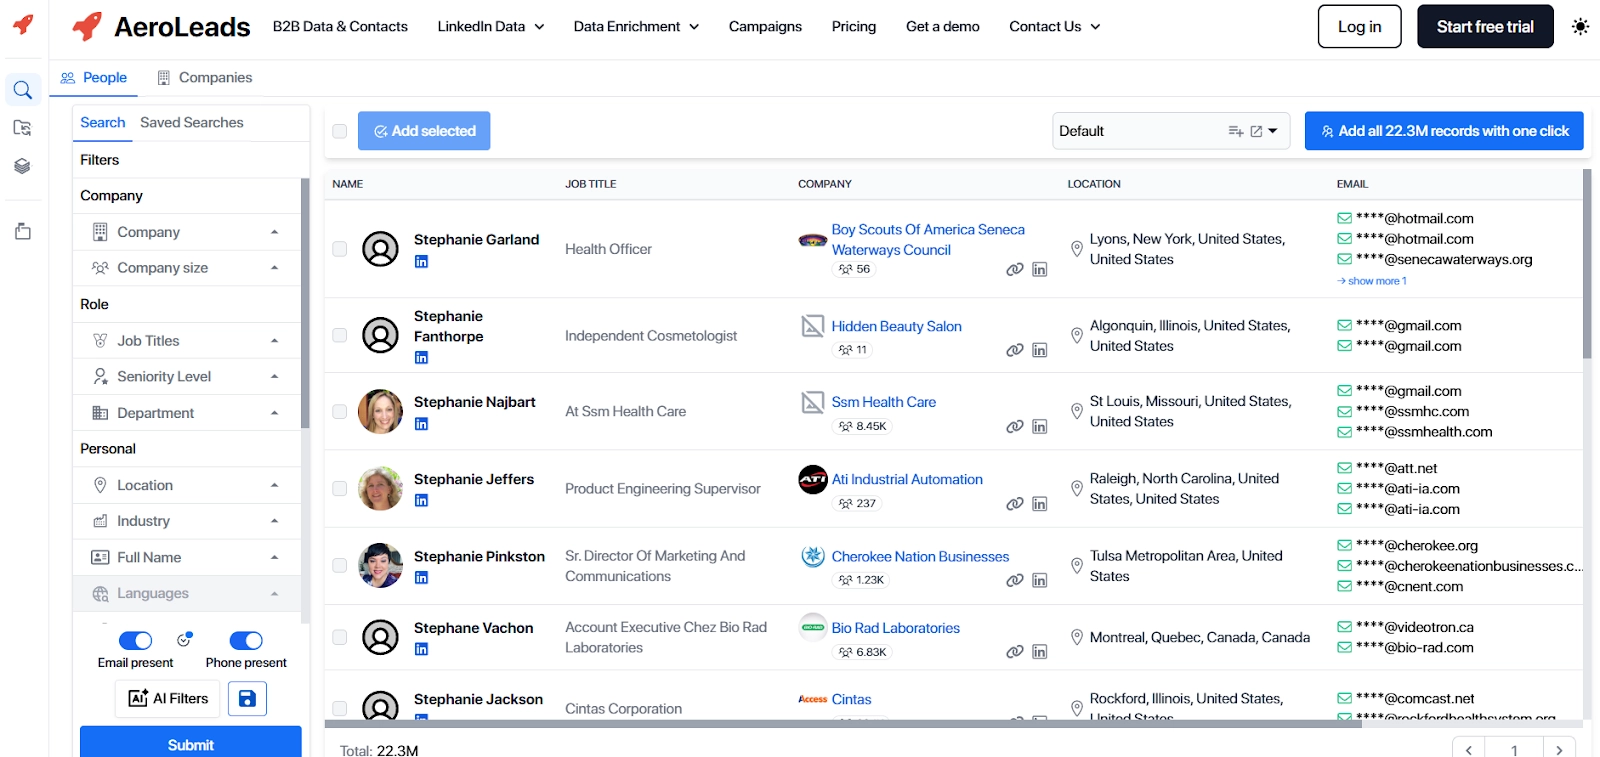Go to the previous results page
1600x757 pixels.
(1469, 749)
